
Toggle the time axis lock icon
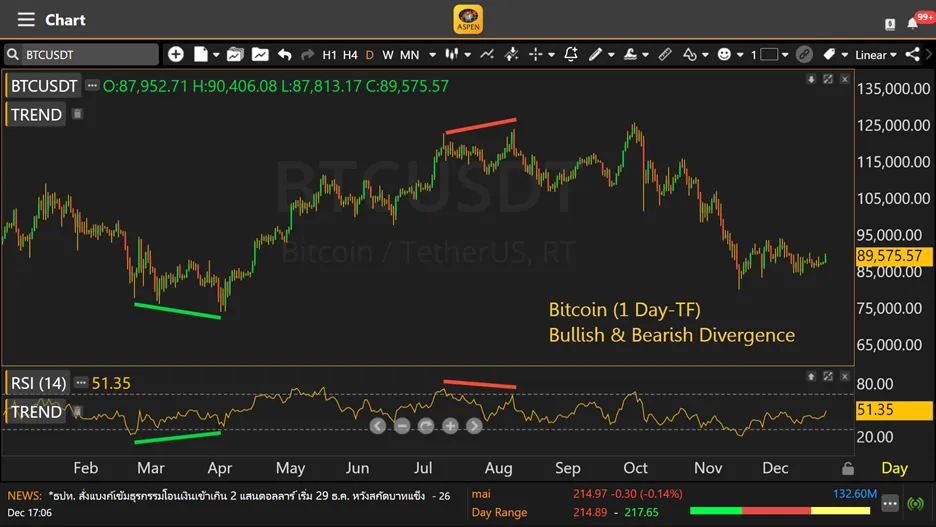coord(848,468)
